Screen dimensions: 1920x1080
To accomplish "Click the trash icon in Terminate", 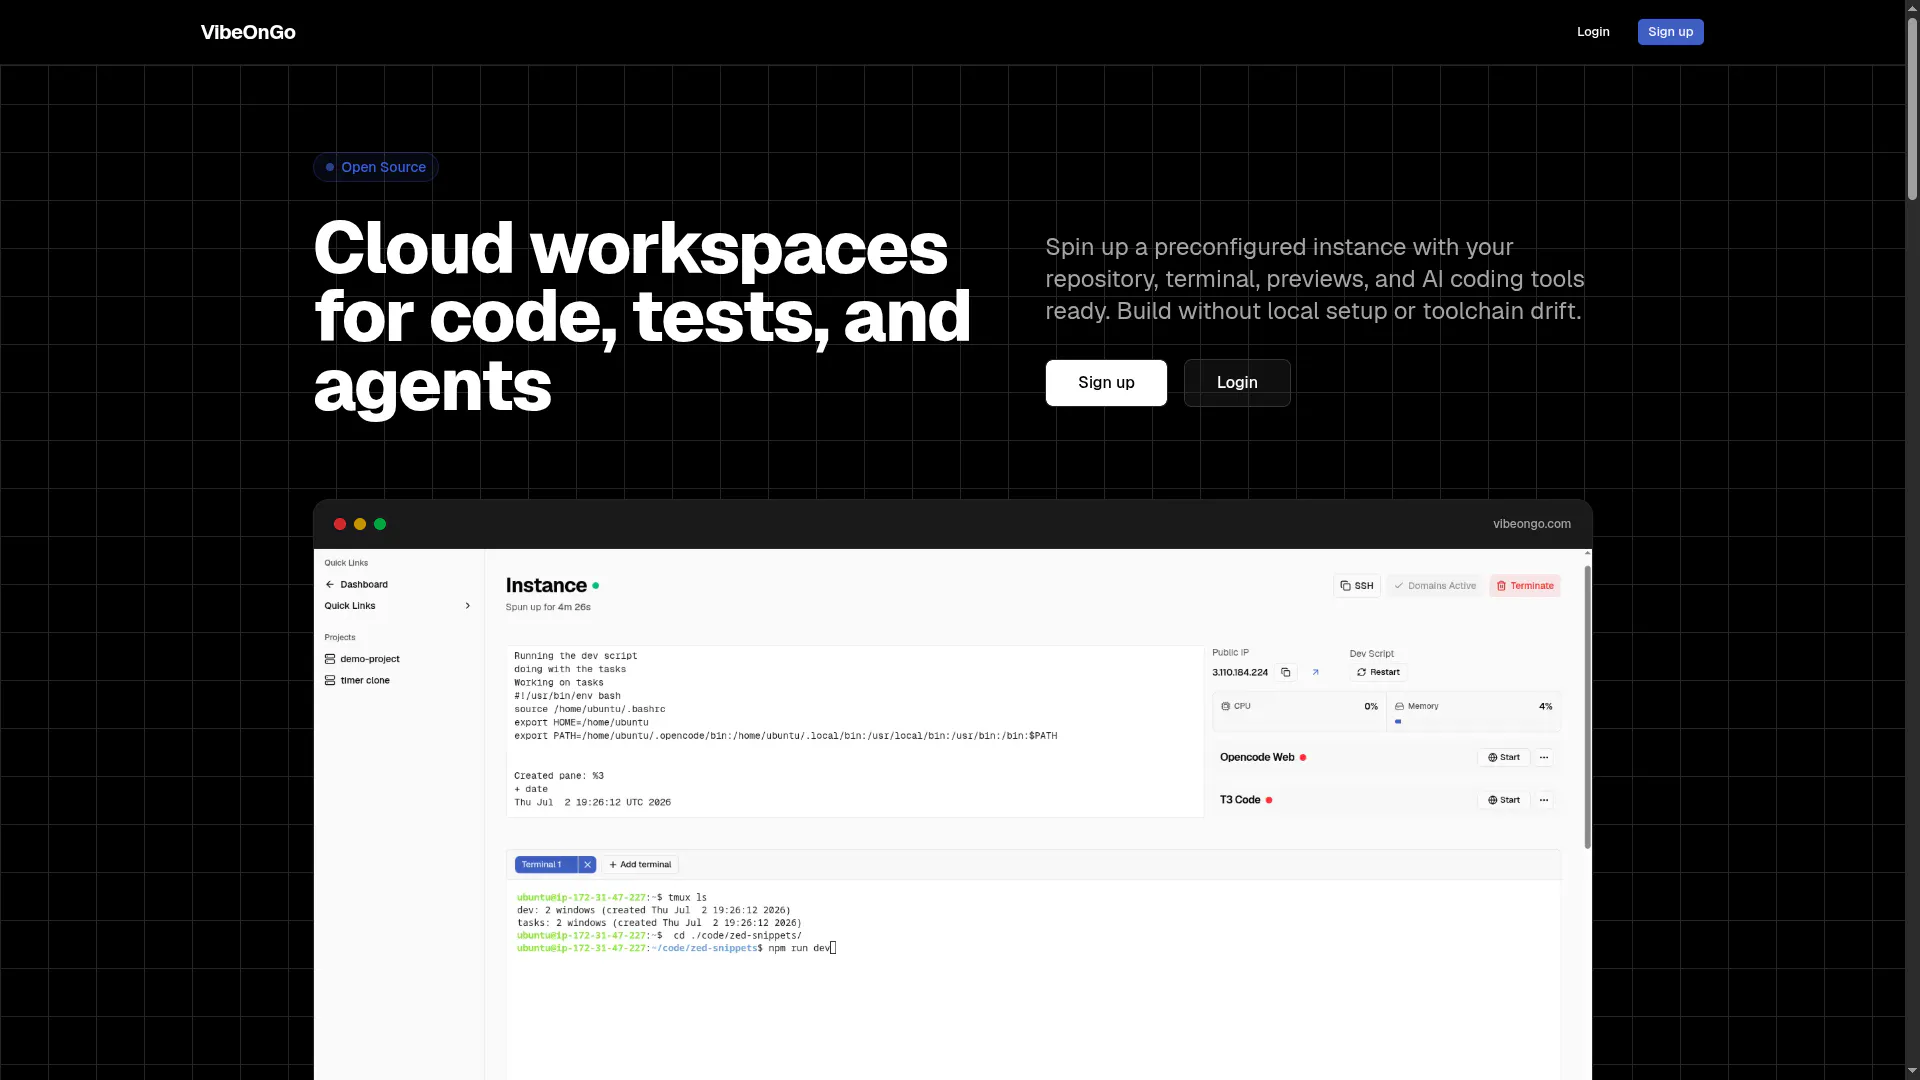I will click(1501, 586).
